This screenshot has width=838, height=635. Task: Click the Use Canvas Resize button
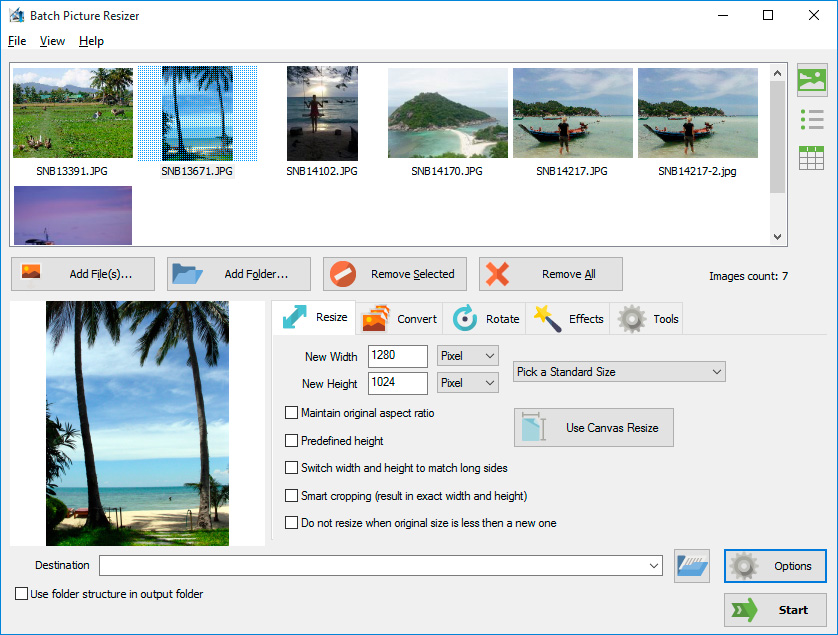[x=593, y=427]
